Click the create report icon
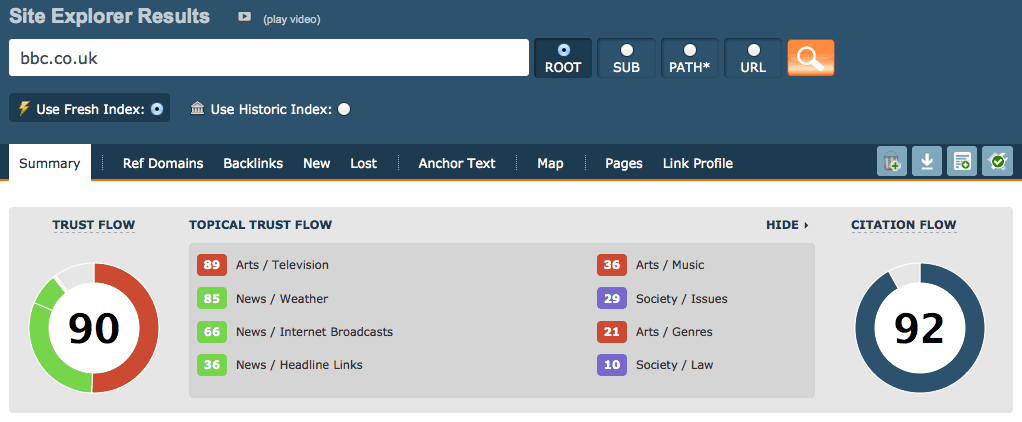Image resolution: width=1022 pixels, height=422 pixels. [x=961, y=161]
